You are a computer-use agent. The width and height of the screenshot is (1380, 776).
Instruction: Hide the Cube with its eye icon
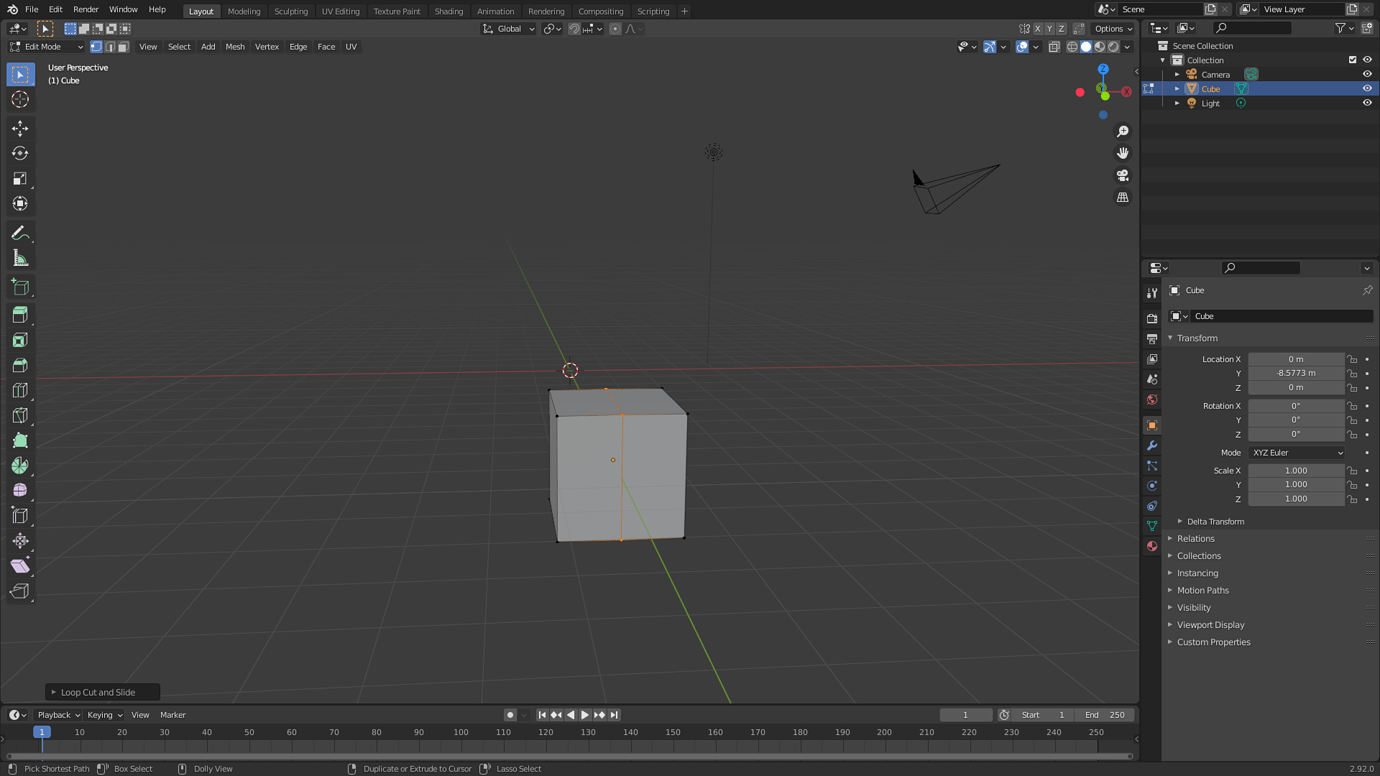(1367, 88)
